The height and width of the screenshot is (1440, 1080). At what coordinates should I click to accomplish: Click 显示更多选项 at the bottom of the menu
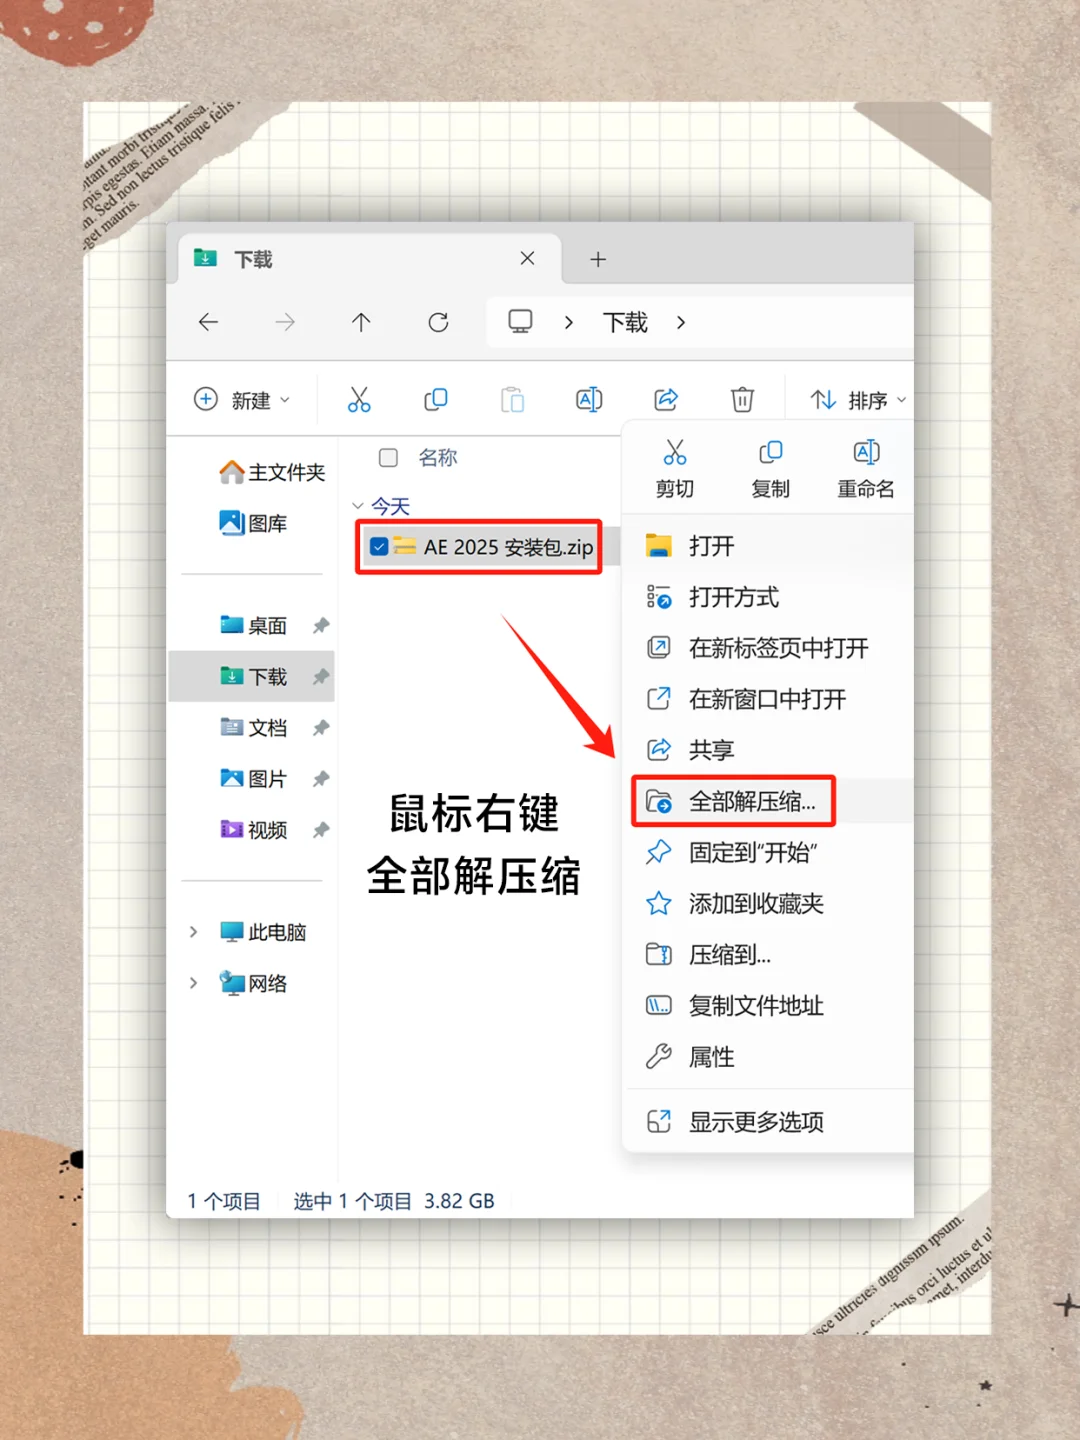pyautogui.click(x=756, y=1121)
